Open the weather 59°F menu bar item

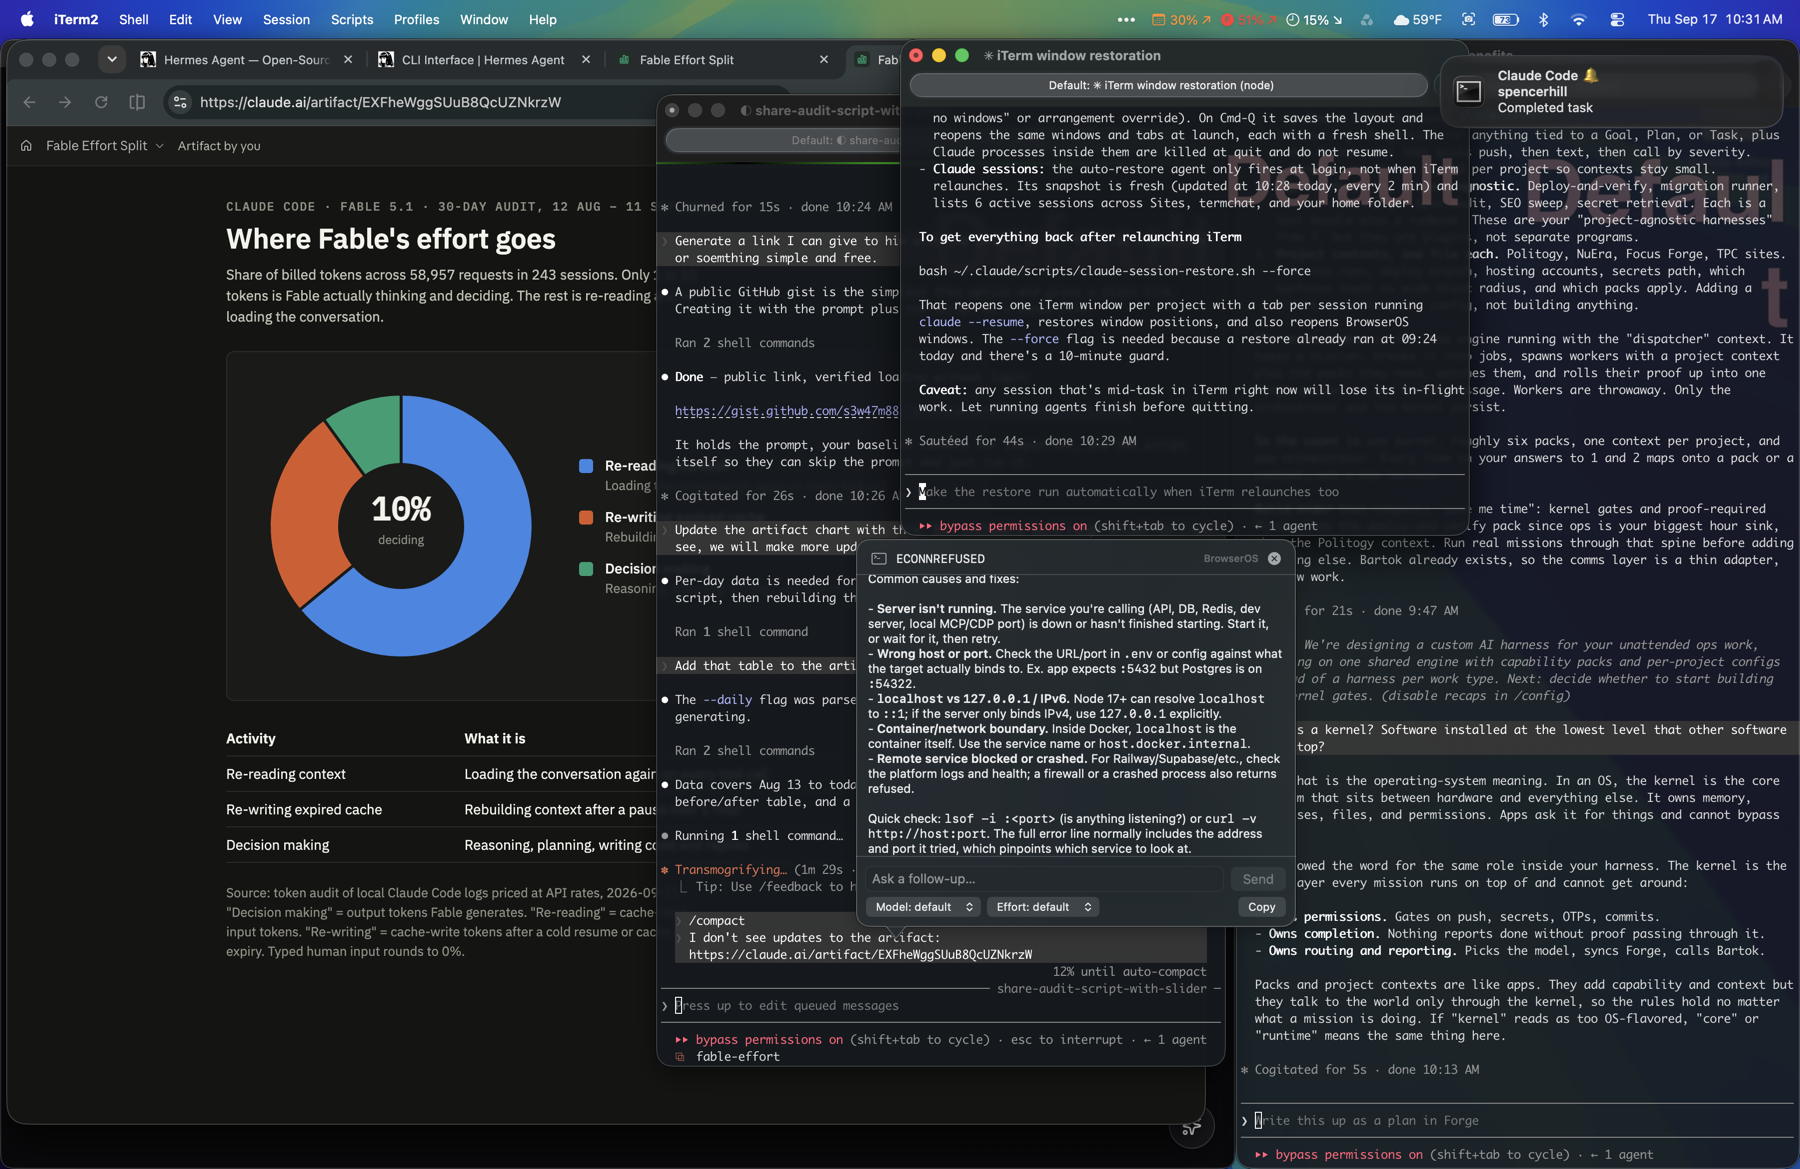(1417, 19)
